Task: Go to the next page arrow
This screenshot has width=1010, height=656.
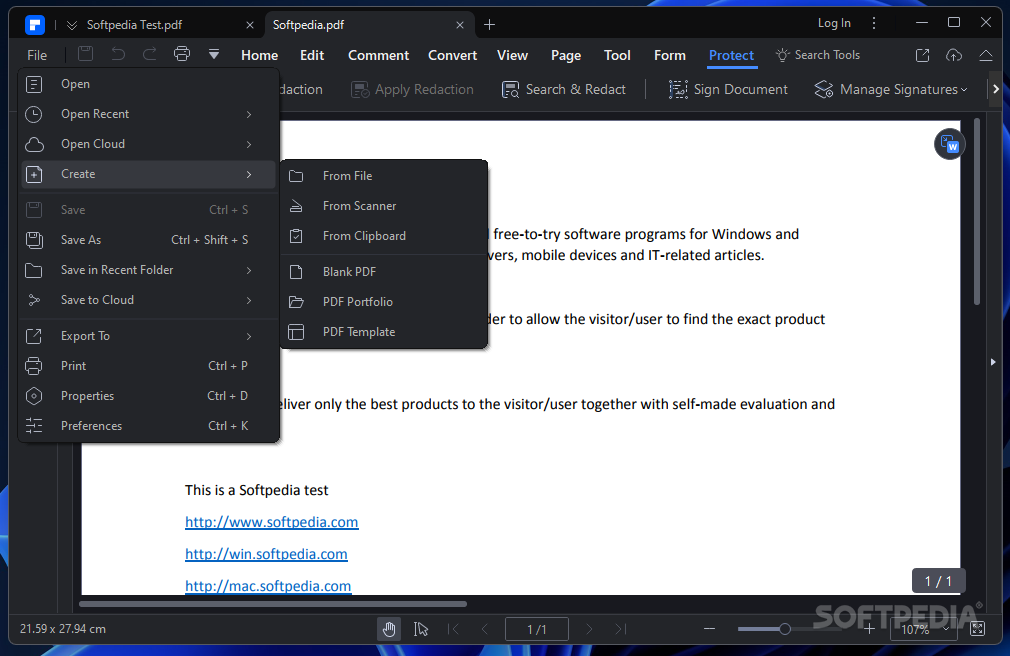Action: pyautogui.click(x=589, y=629)
